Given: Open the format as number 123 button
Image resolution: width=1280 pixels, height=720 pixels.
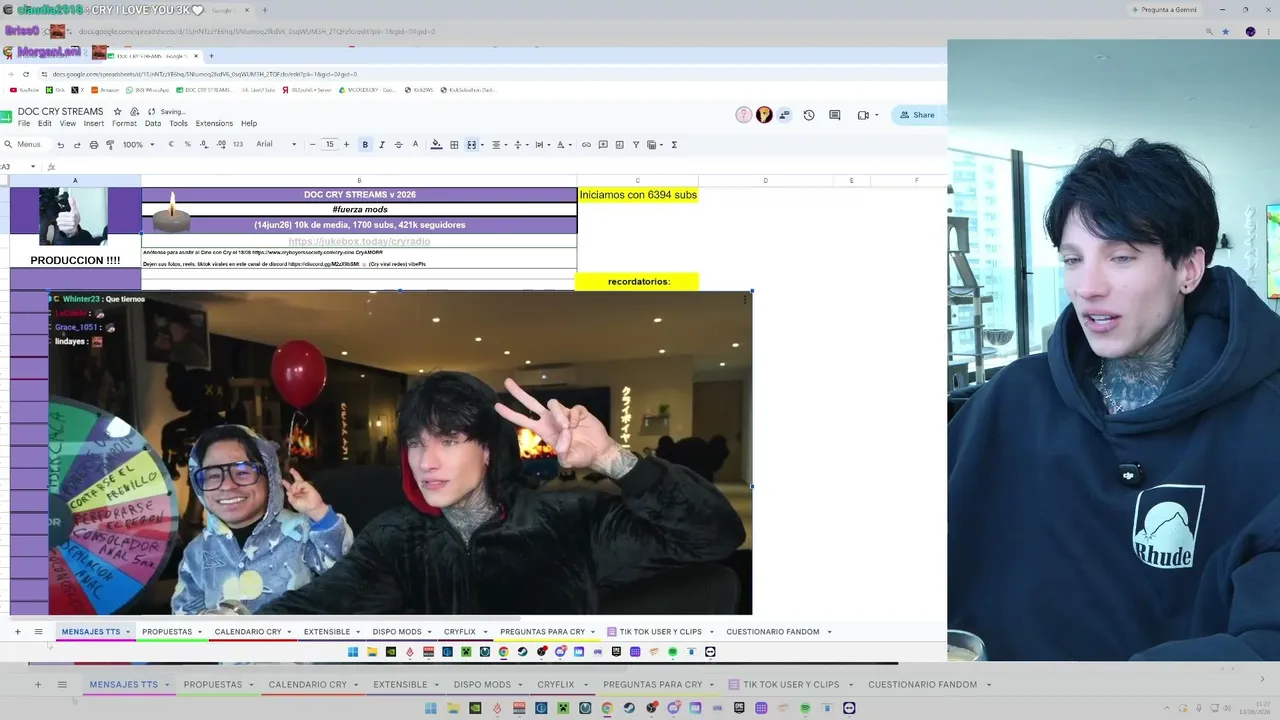Looking at the screenshot, I should (238, 145).
